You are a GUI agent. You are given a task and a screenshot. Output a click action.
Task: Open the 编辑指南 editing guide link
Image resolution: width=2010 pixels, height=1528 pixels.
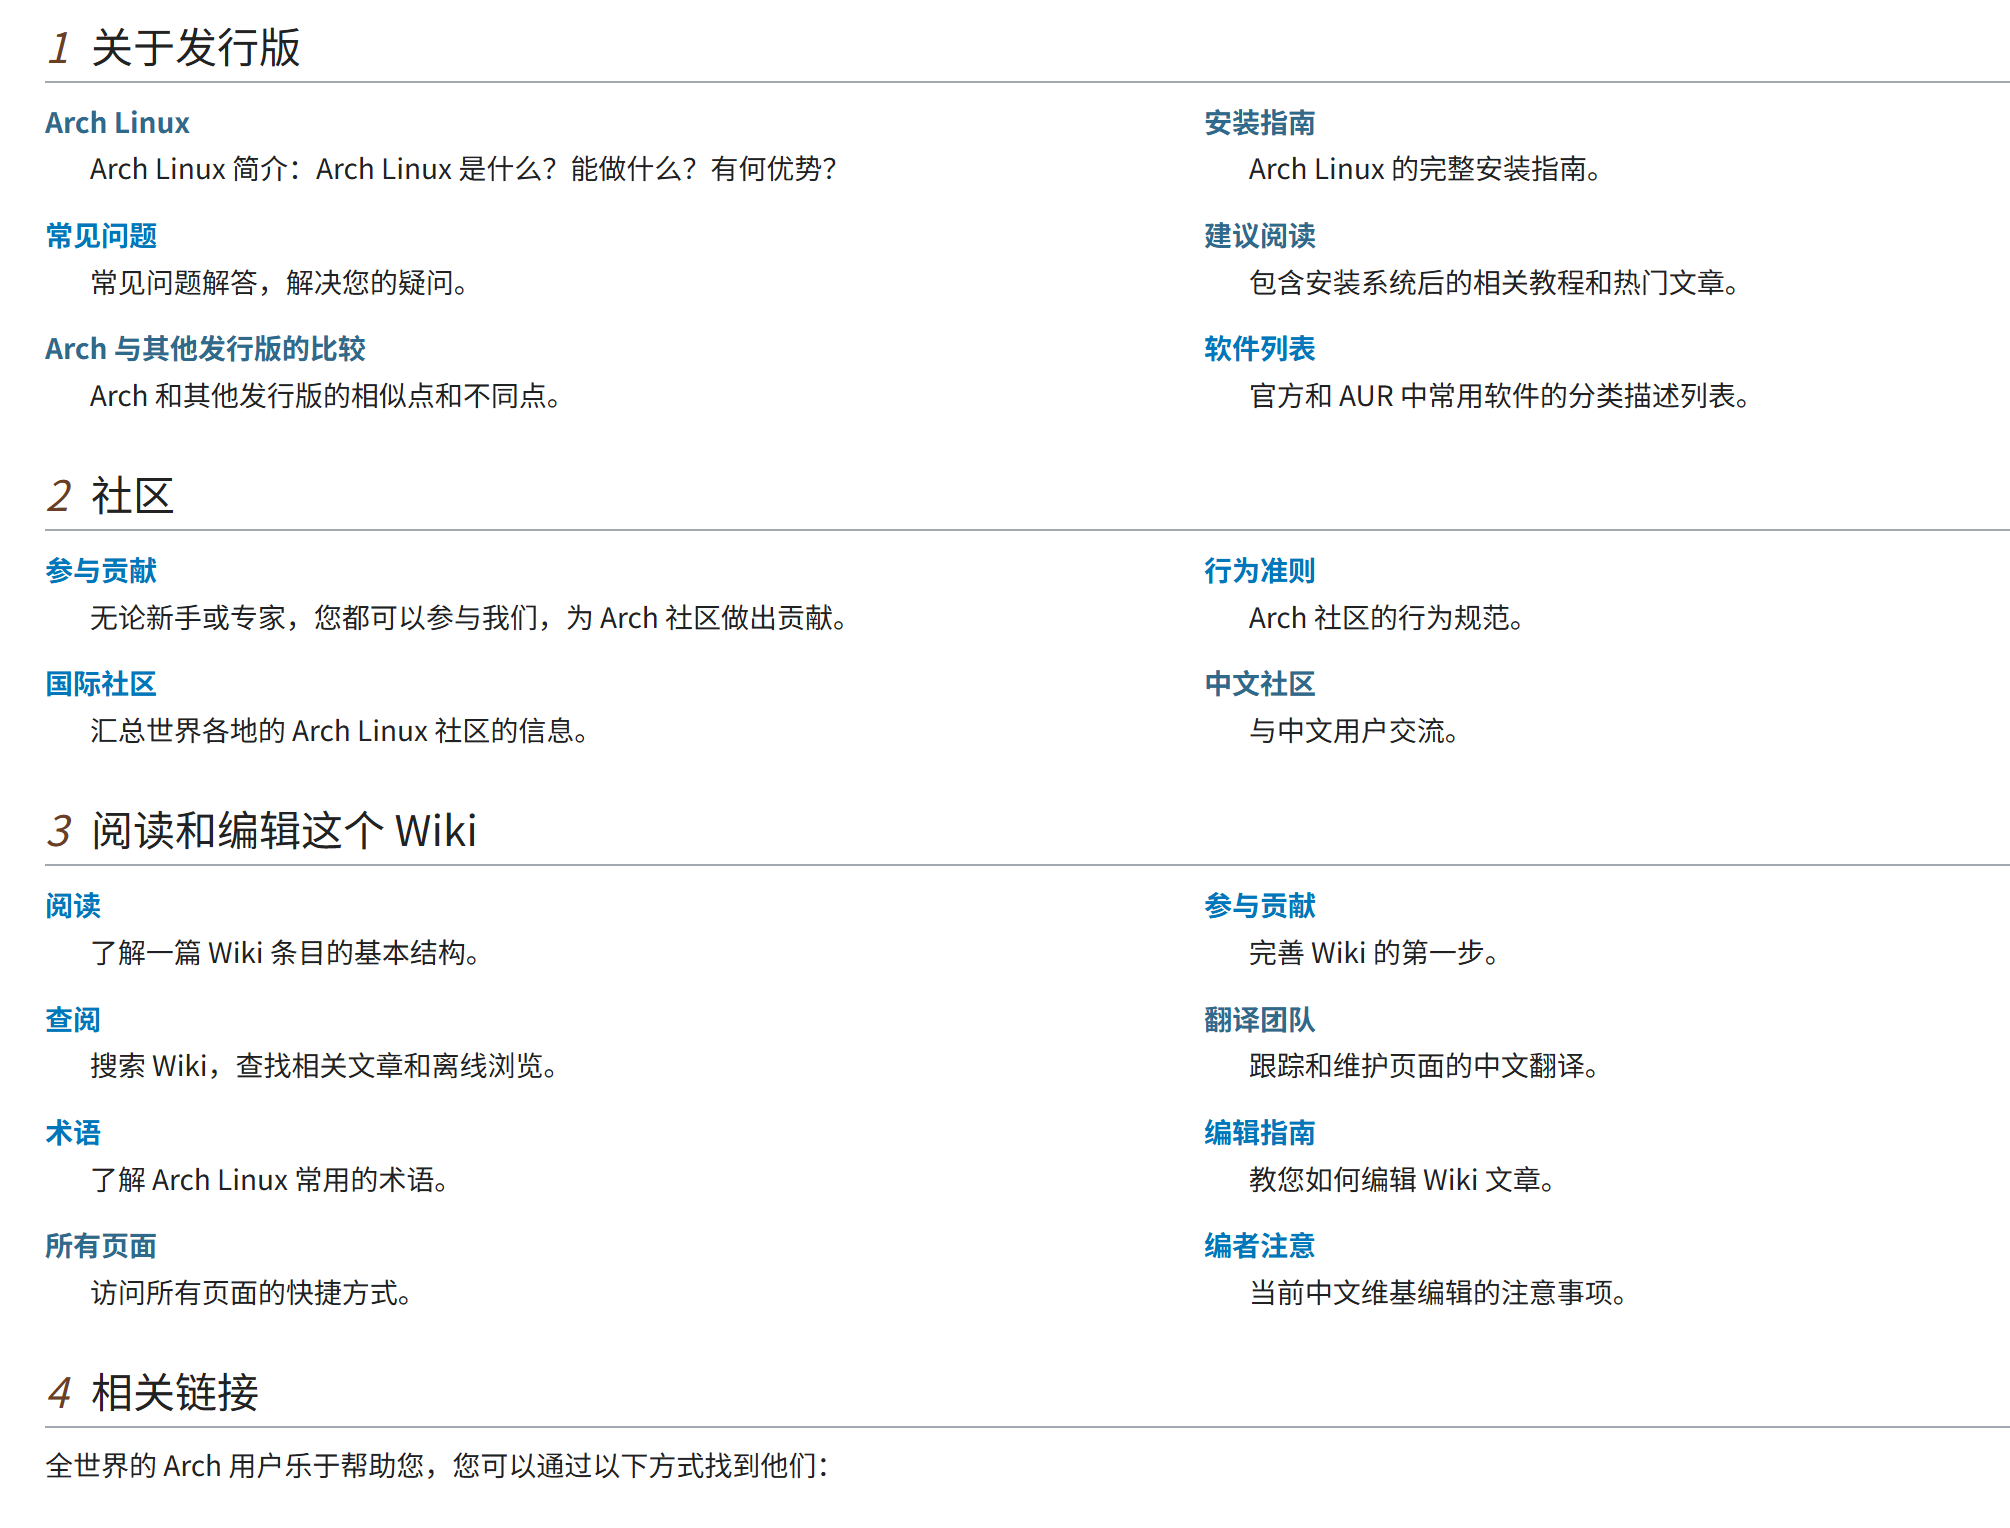pyautogui.click(x=1259, y=1132)
